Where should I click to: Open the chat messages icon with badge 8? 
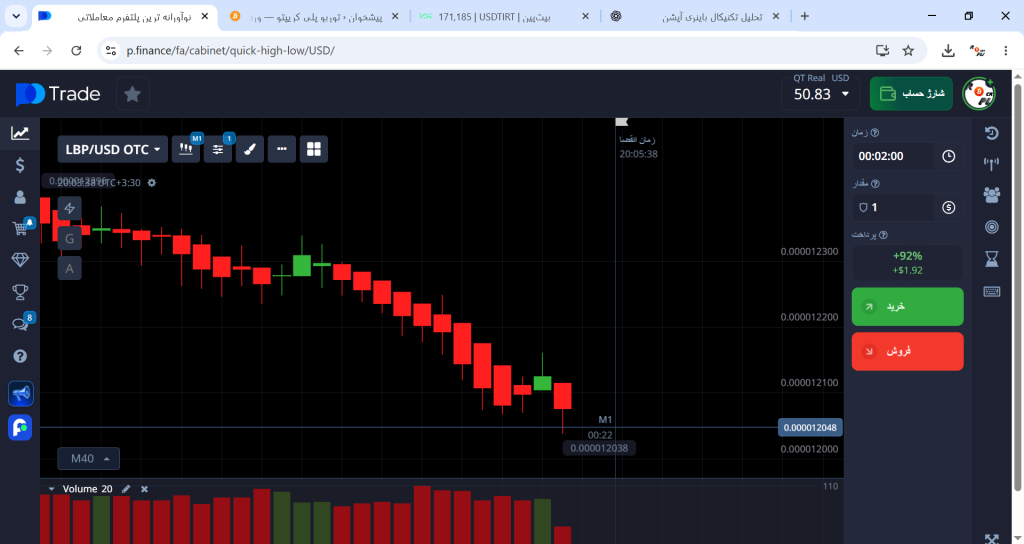[x=21, y=323]
